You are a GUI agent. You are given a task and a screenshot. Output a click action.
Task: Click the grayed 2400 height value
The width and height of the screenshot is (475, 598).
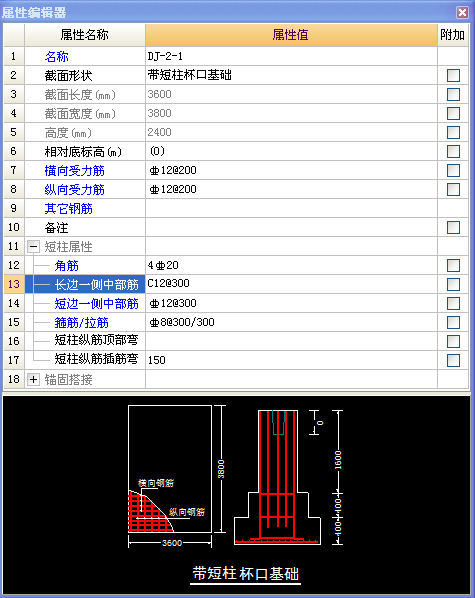coord(159,132)
